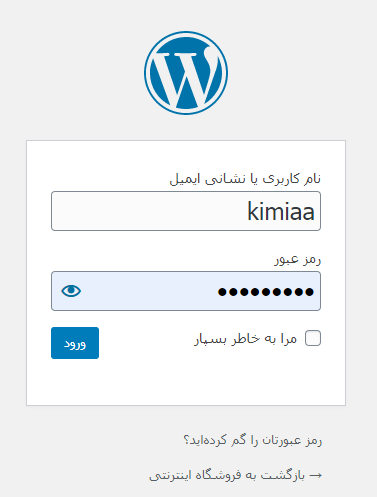Image resolution: width=377 pixels, height=497 pixels.
Task: Tick the remember me checkbox
Action: coord(313,338)
